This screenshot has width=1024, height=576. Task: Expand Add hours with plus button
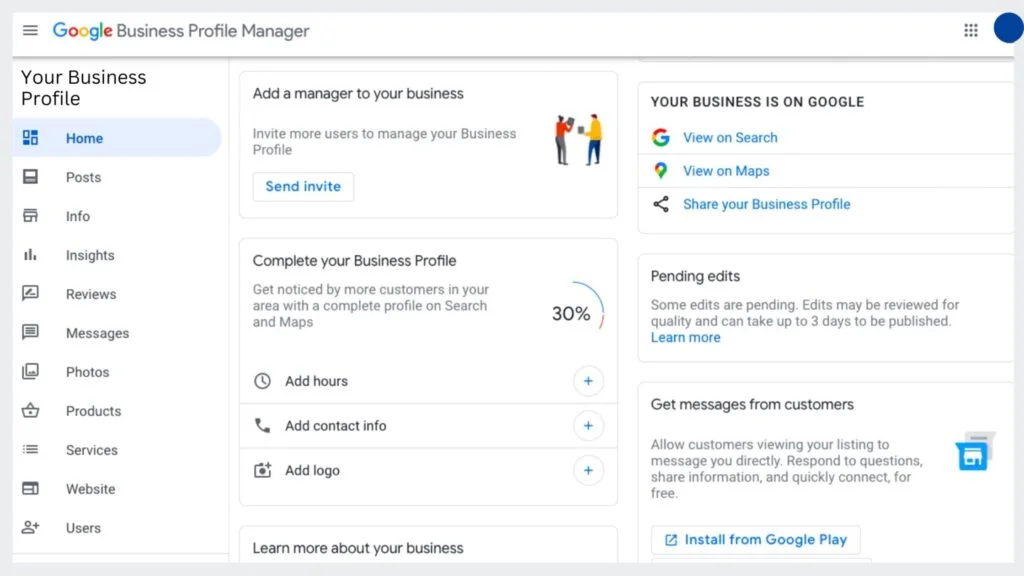click(588, 381)
